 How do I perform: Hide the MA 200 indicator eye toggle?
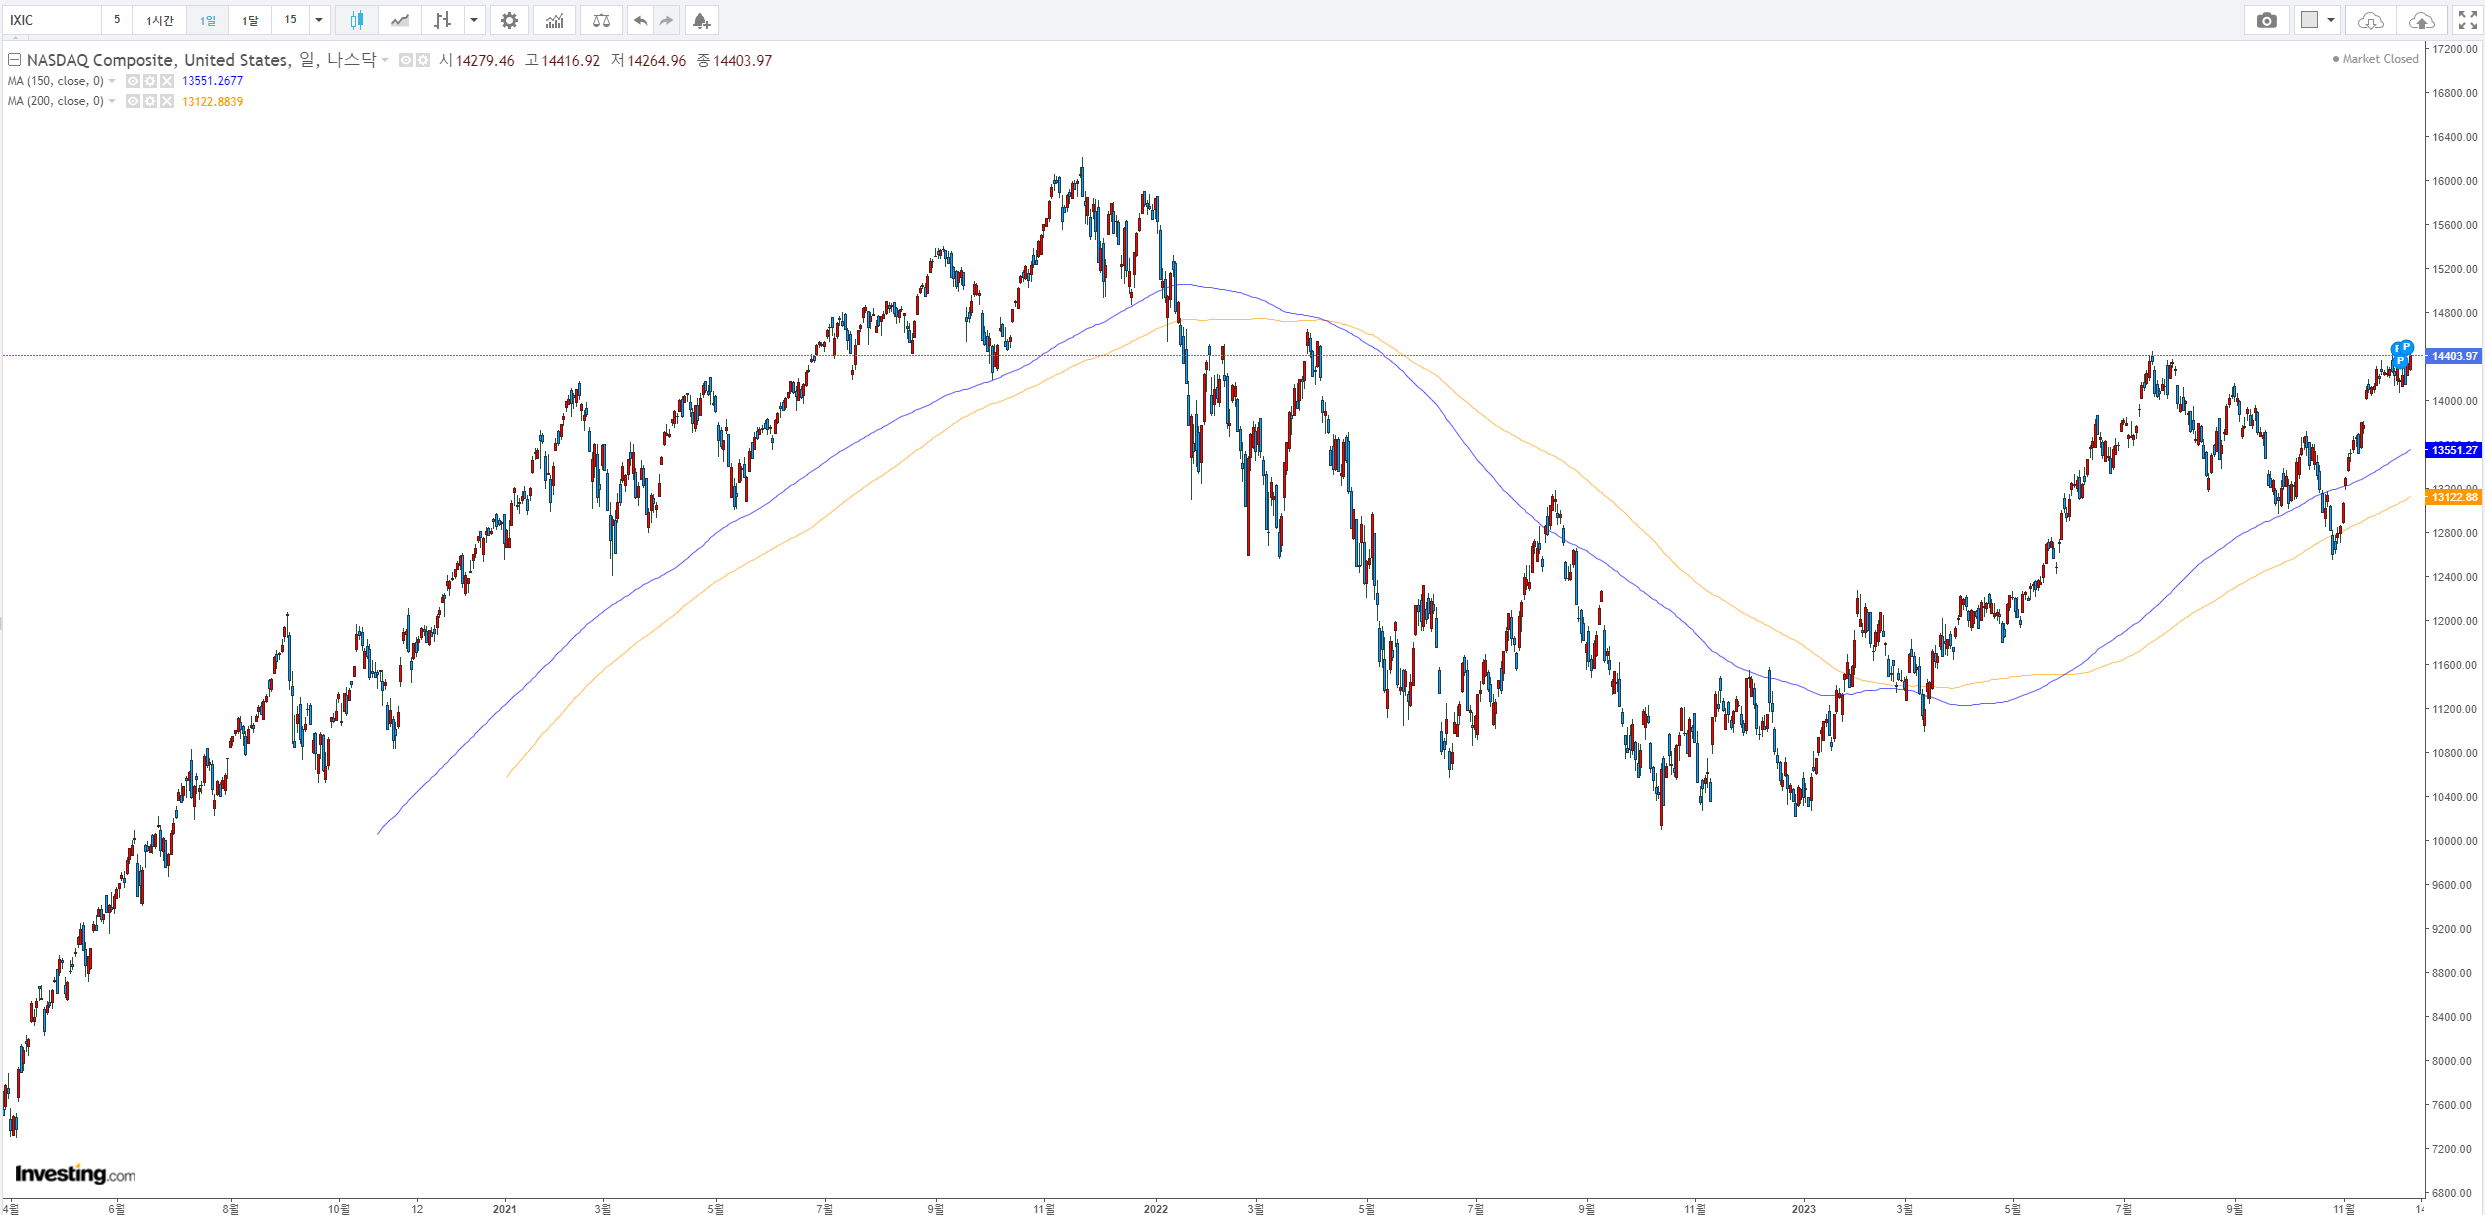[133, 101]
